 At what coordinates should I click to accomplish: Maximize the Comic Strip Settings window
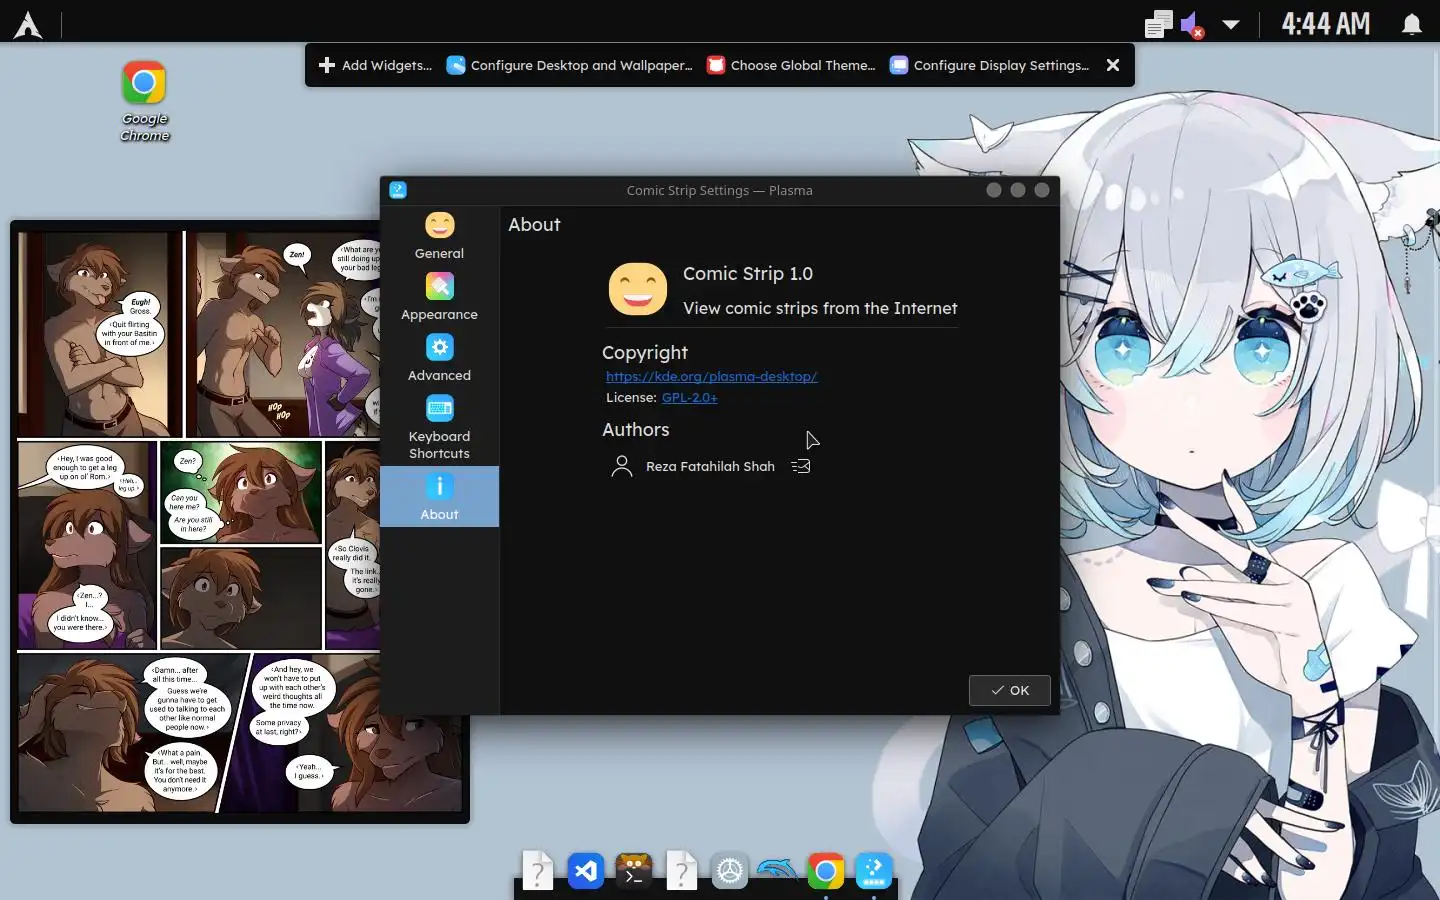coord(1018,190)
